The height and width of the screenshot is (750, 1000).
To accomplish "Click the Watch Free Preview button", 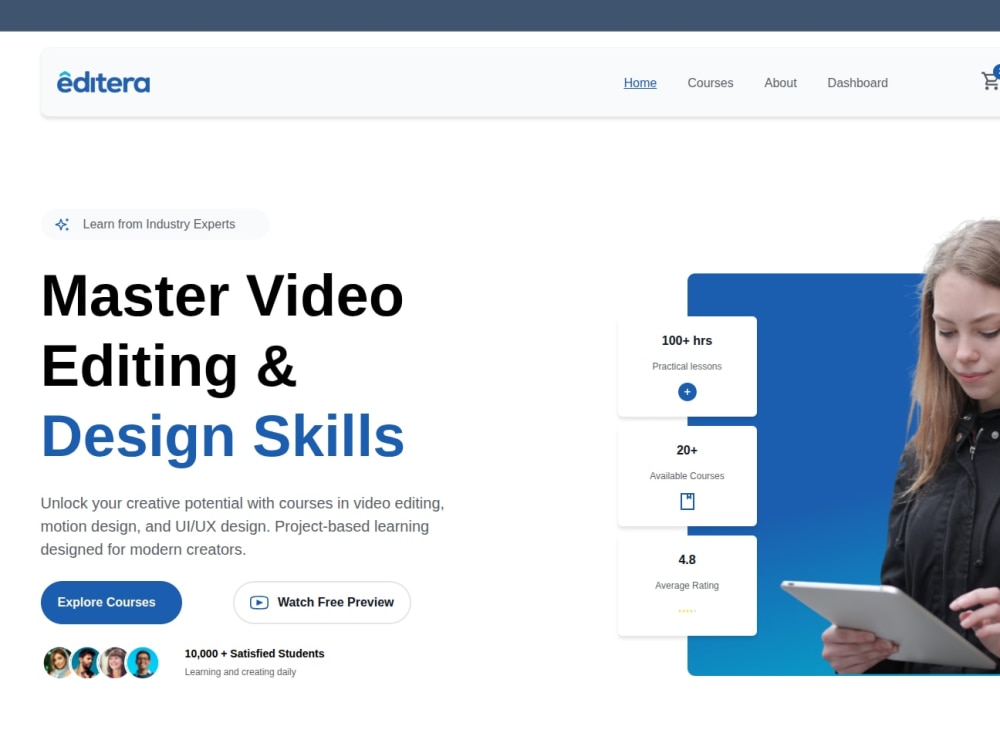I will (322, 603).
